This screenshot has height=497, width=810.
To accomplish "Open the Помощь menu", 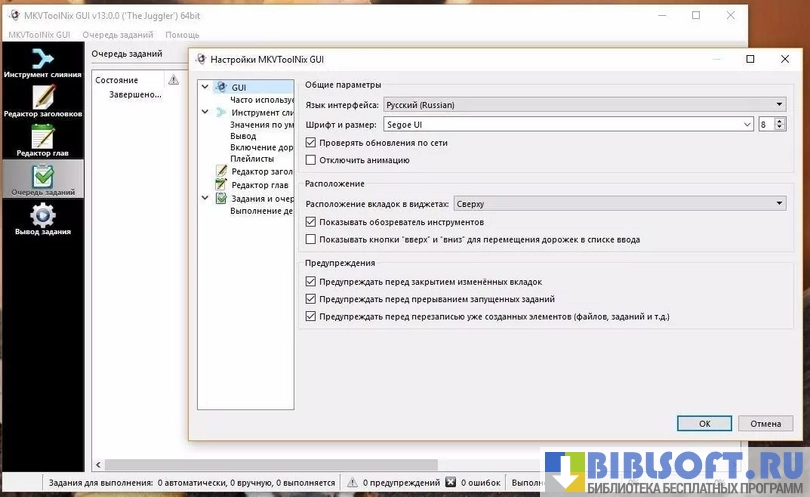I will click(x=182, y=35).
